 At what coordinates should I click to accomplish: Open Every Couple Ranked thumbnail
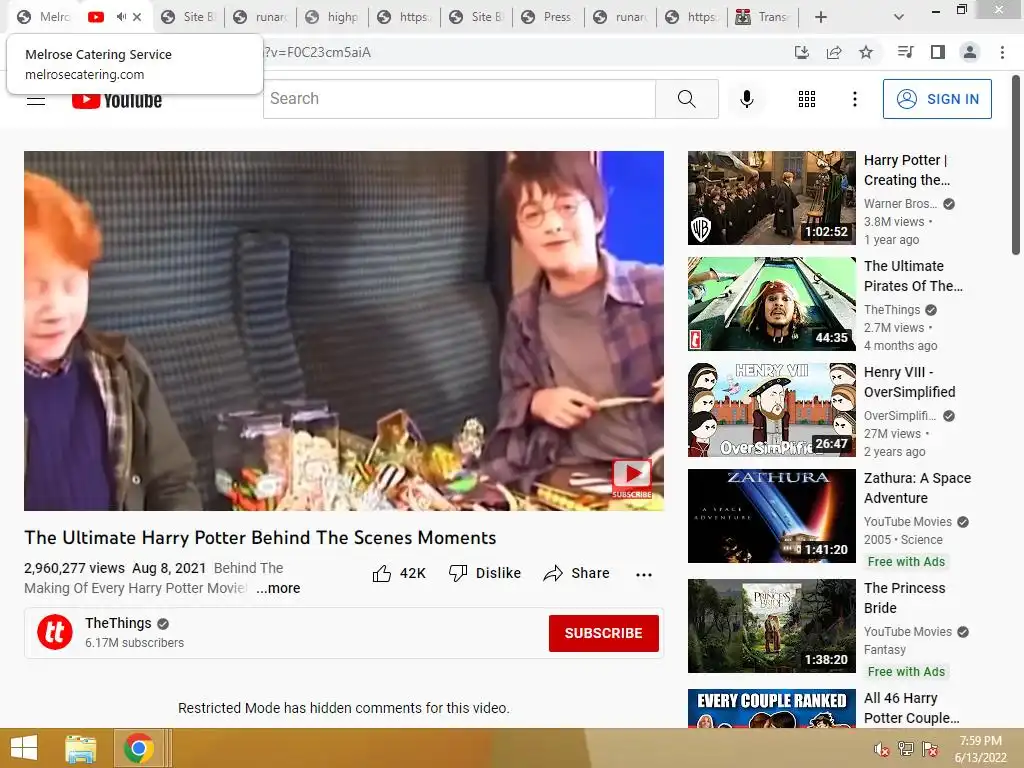click(771, 709)
